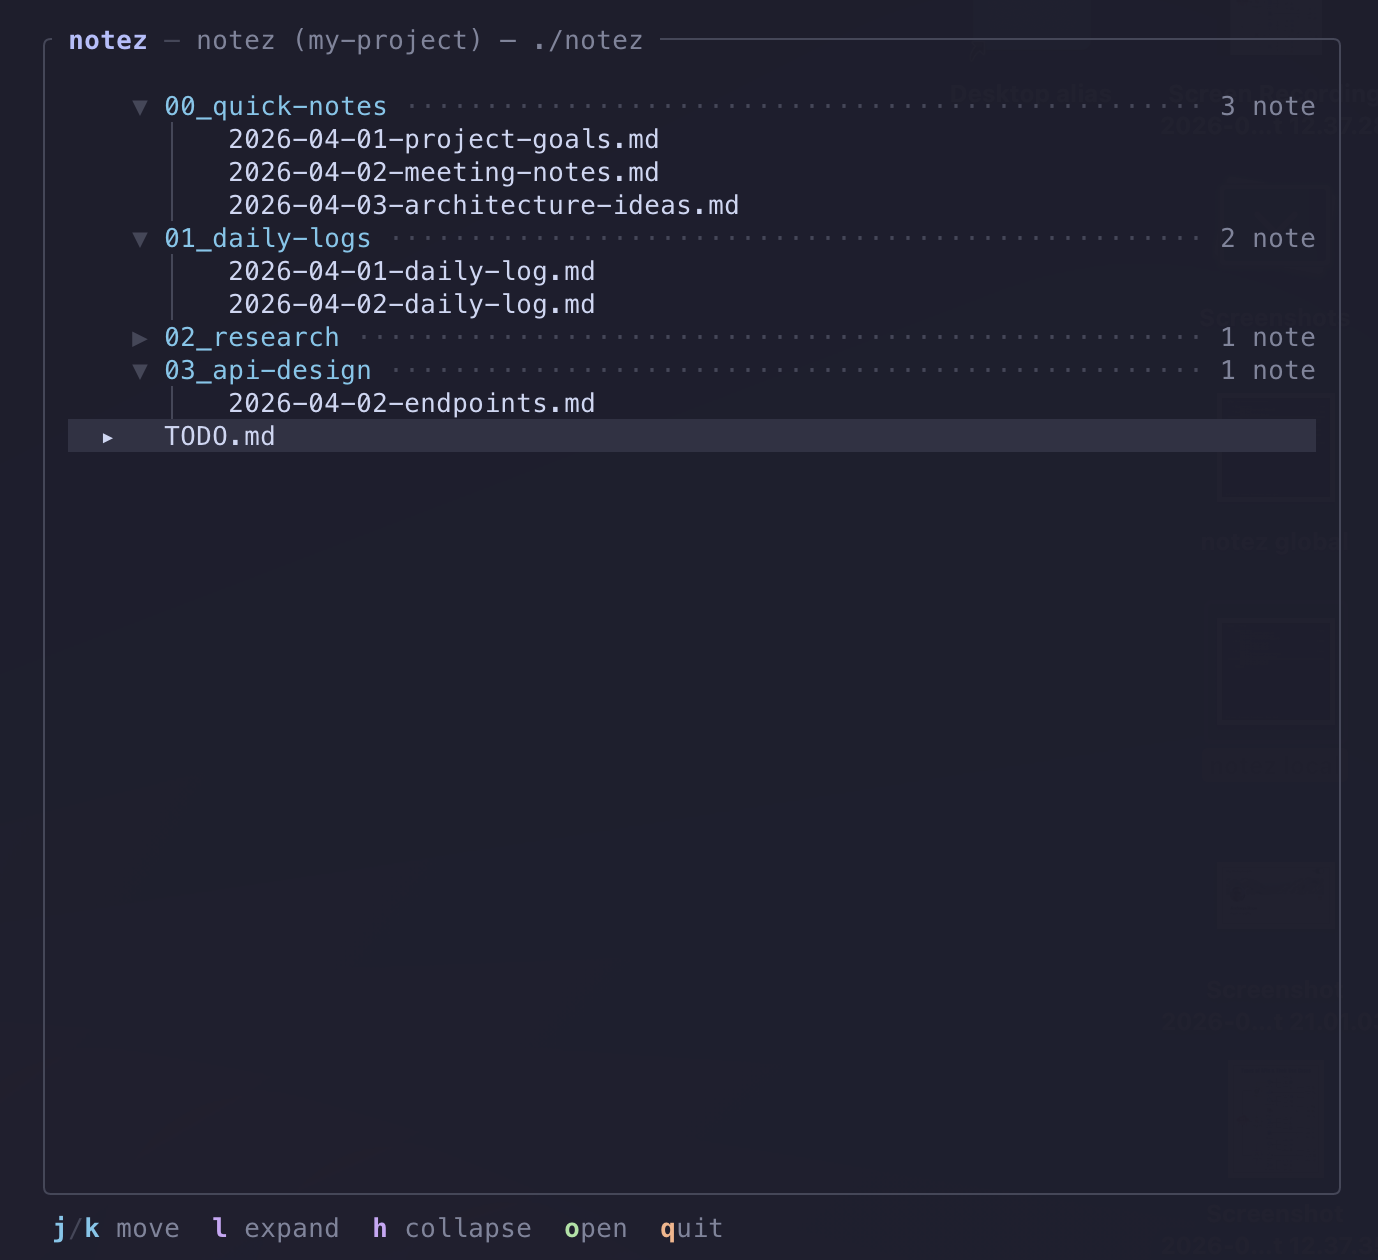Open 2026-04-02-endpoints.md note
1378x1260 pixels.
[x=411, y=404]
